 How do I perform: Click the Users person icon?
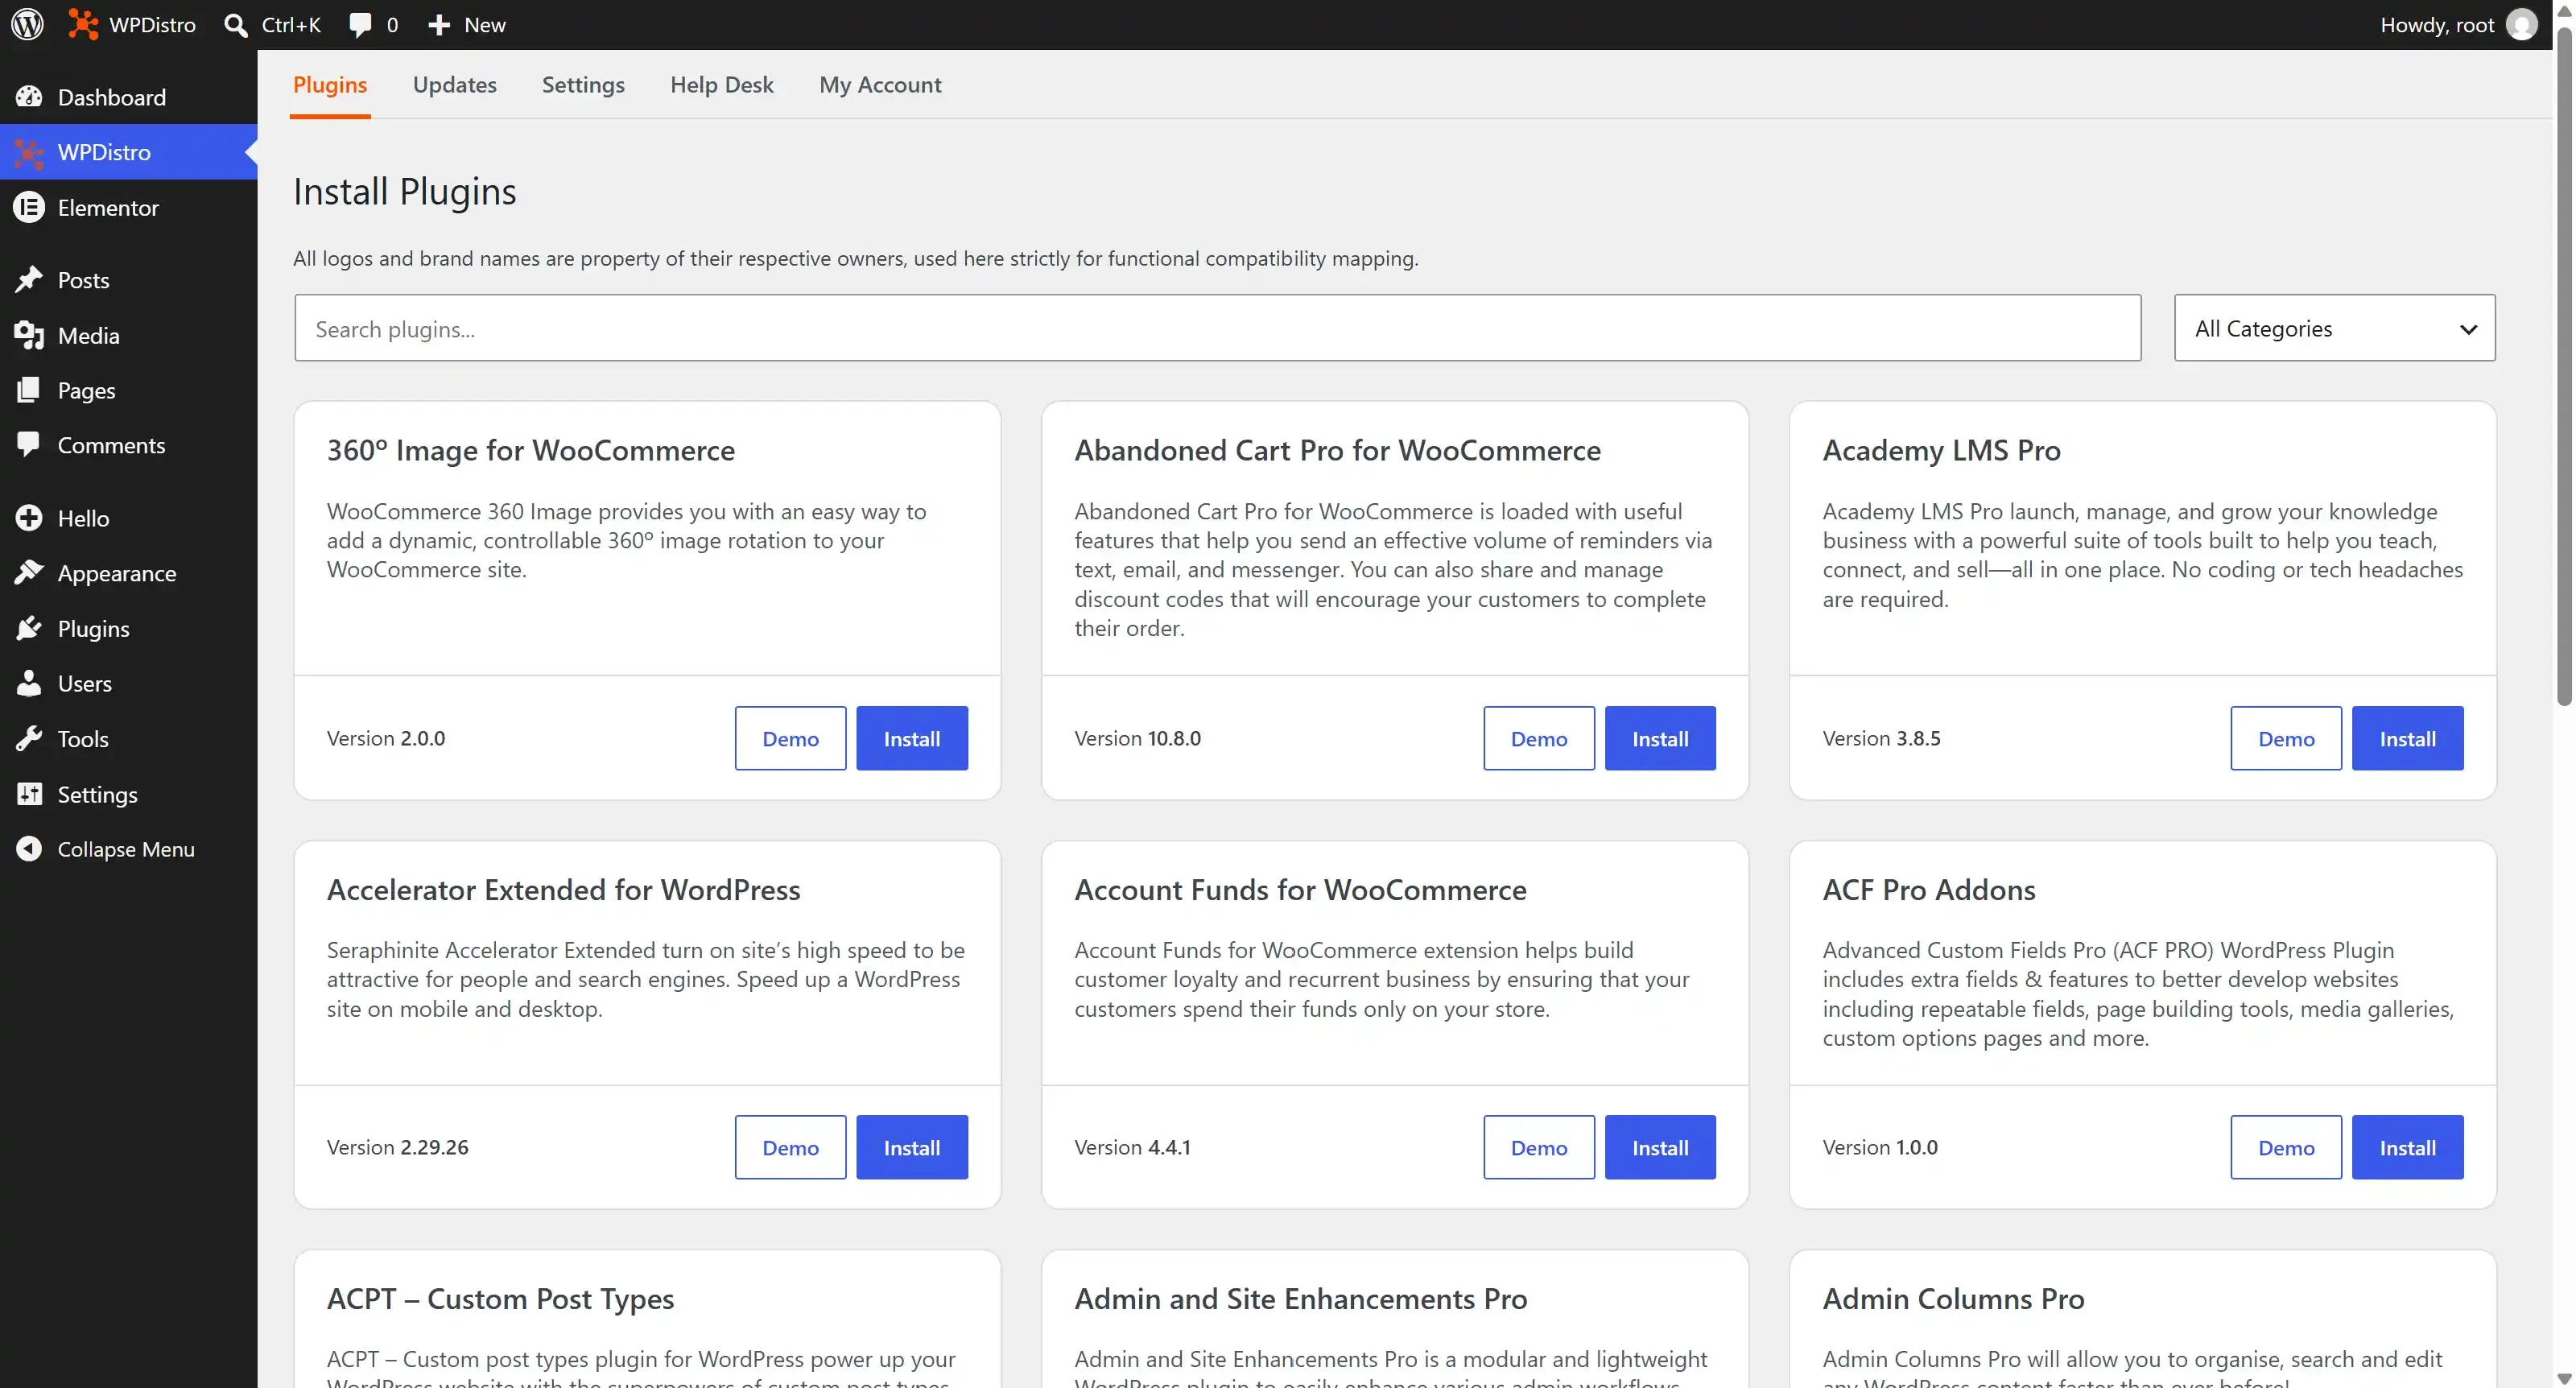coord(29,683)
